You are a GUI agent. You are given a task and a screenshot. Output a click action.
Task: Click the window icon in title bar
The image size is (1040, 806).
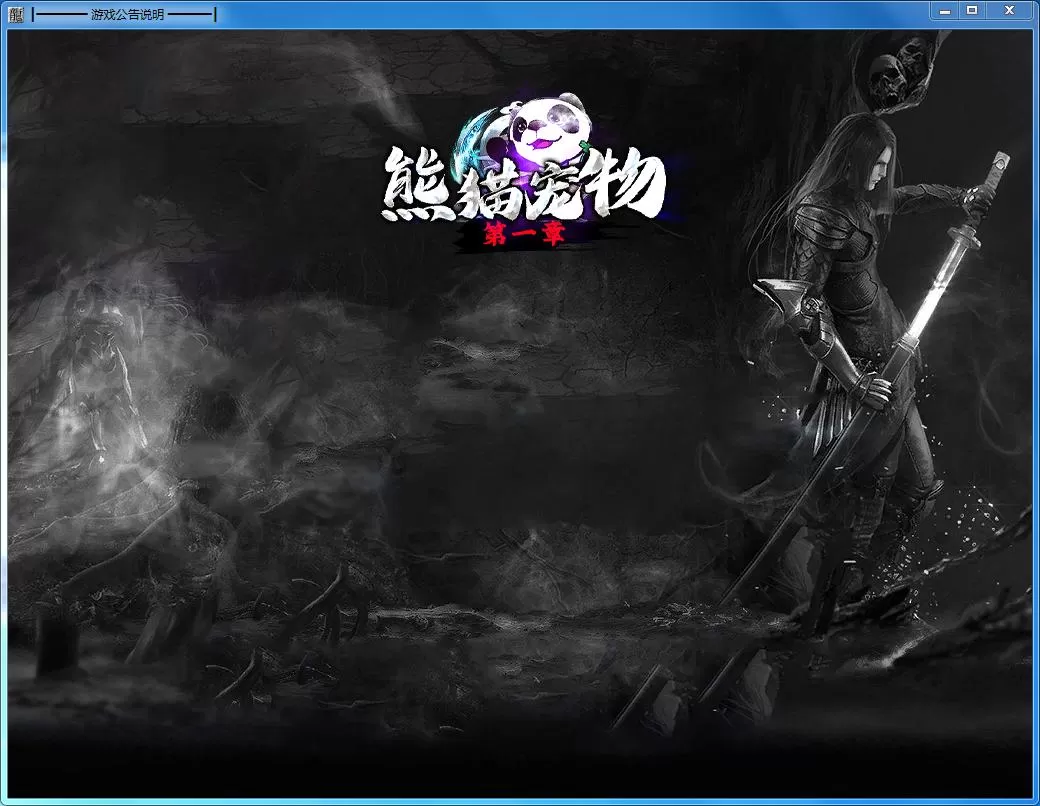coord(16,14)
